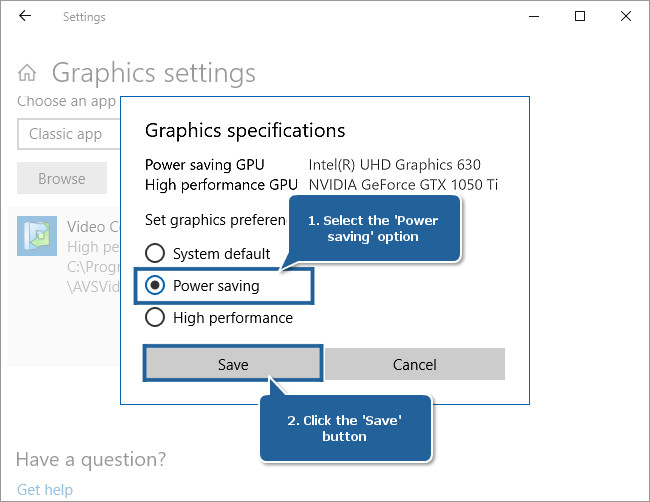Open Settings home via house icon

[x=27, y=73]
